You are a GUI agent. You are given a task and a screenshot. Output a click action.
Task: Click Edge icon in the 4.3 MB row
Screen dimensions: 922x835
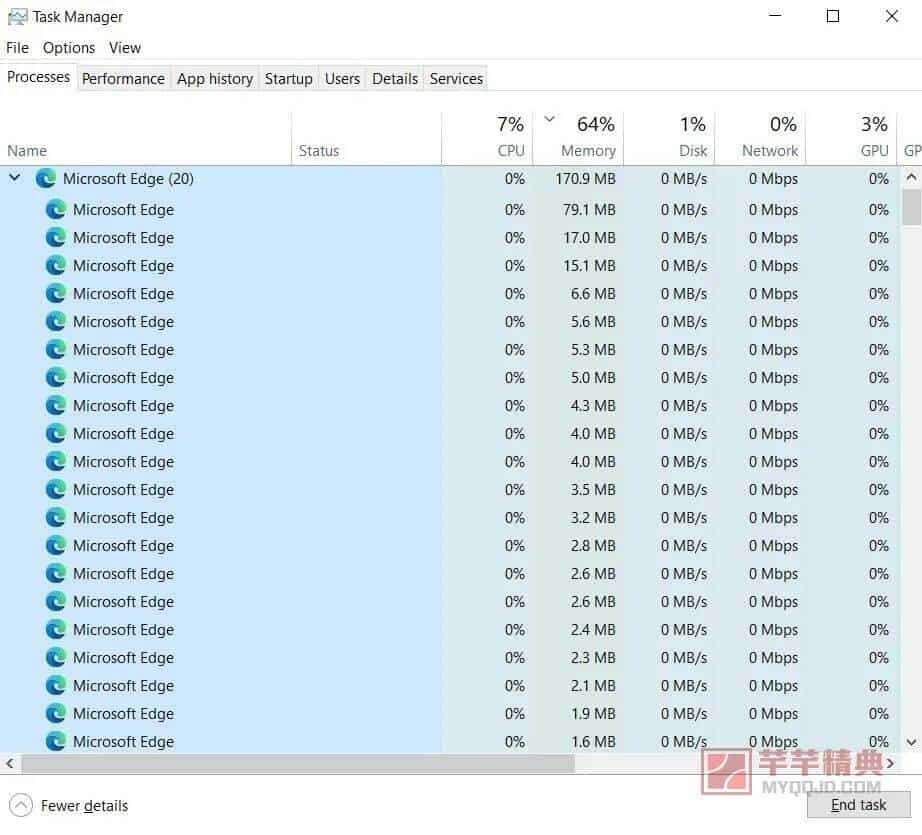tap(55, 406)
